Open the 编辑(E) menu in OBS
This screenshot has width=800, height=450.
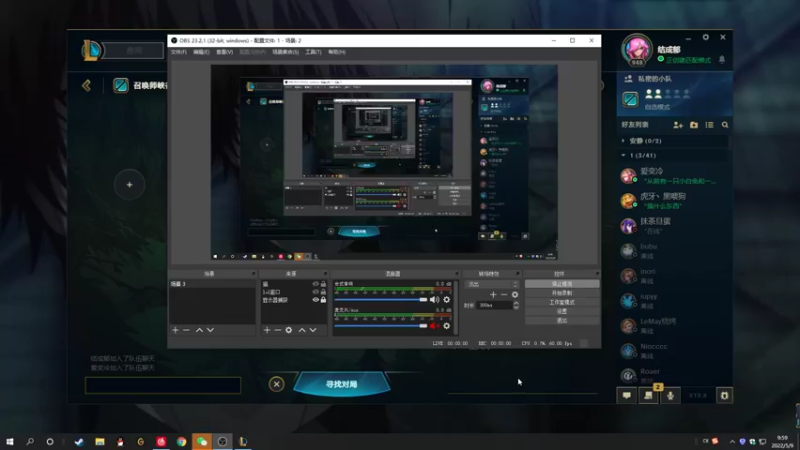point(201,52)
